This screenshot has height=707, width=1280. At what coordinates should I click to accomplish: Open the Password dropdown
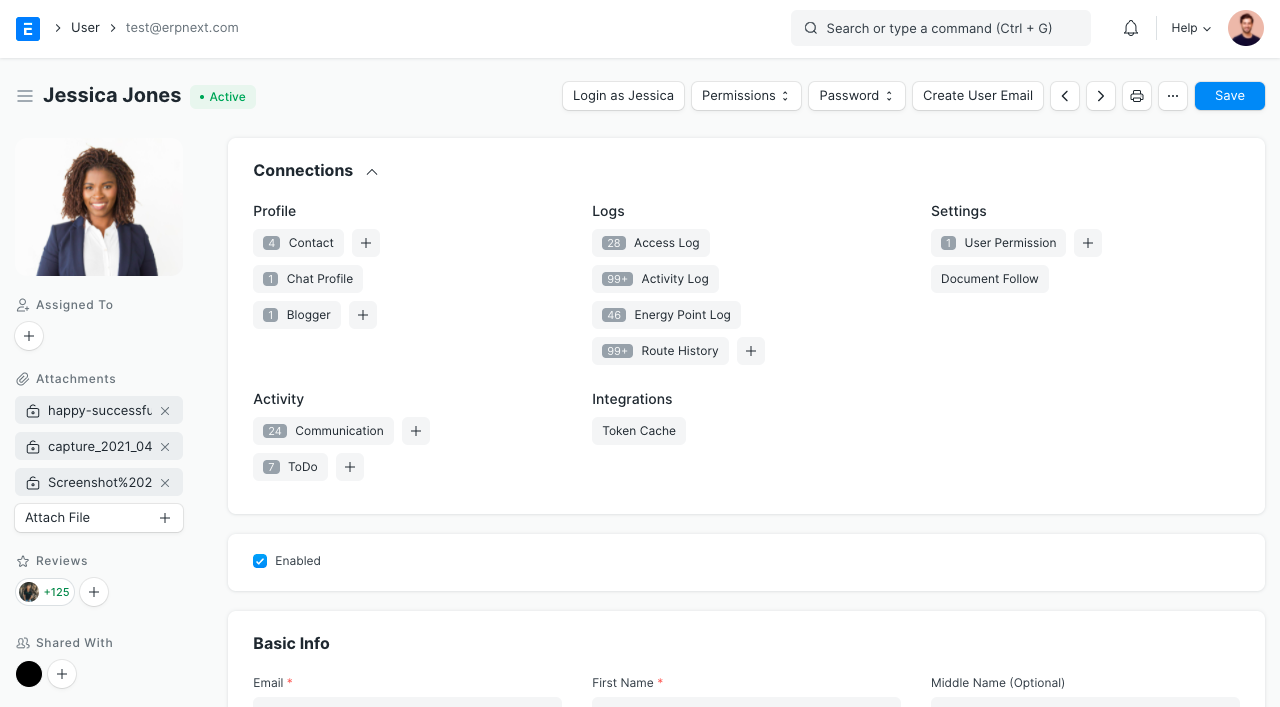856,95
